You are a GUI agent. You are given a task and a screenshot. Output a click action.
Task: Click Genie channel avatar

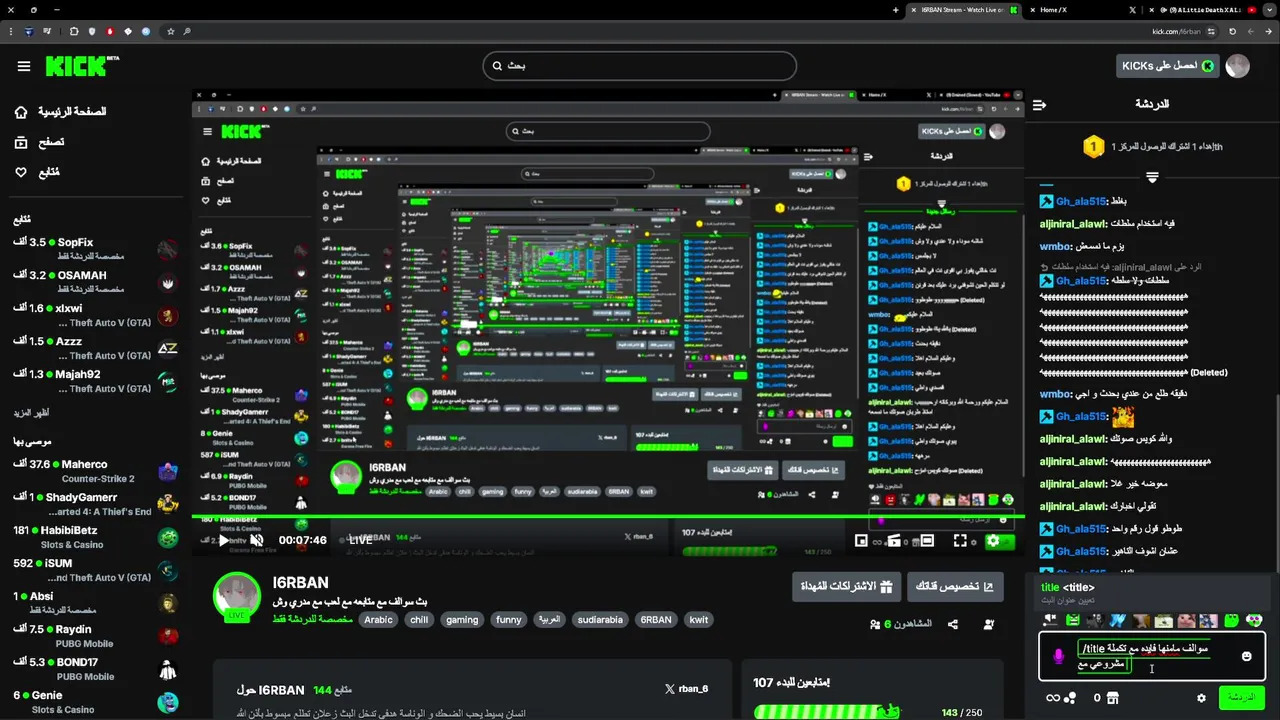click(x=168, y=702)
